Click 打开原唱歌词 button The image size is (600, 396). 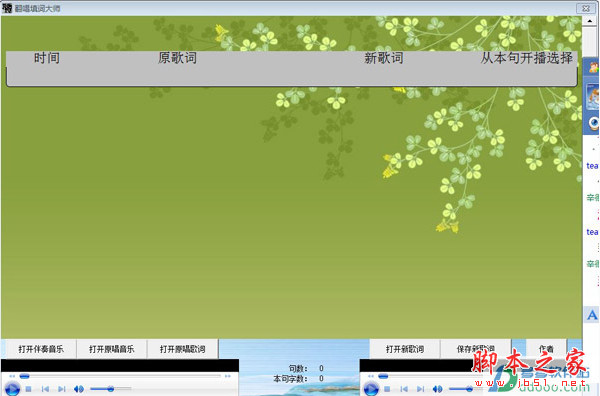coord(183,349)
